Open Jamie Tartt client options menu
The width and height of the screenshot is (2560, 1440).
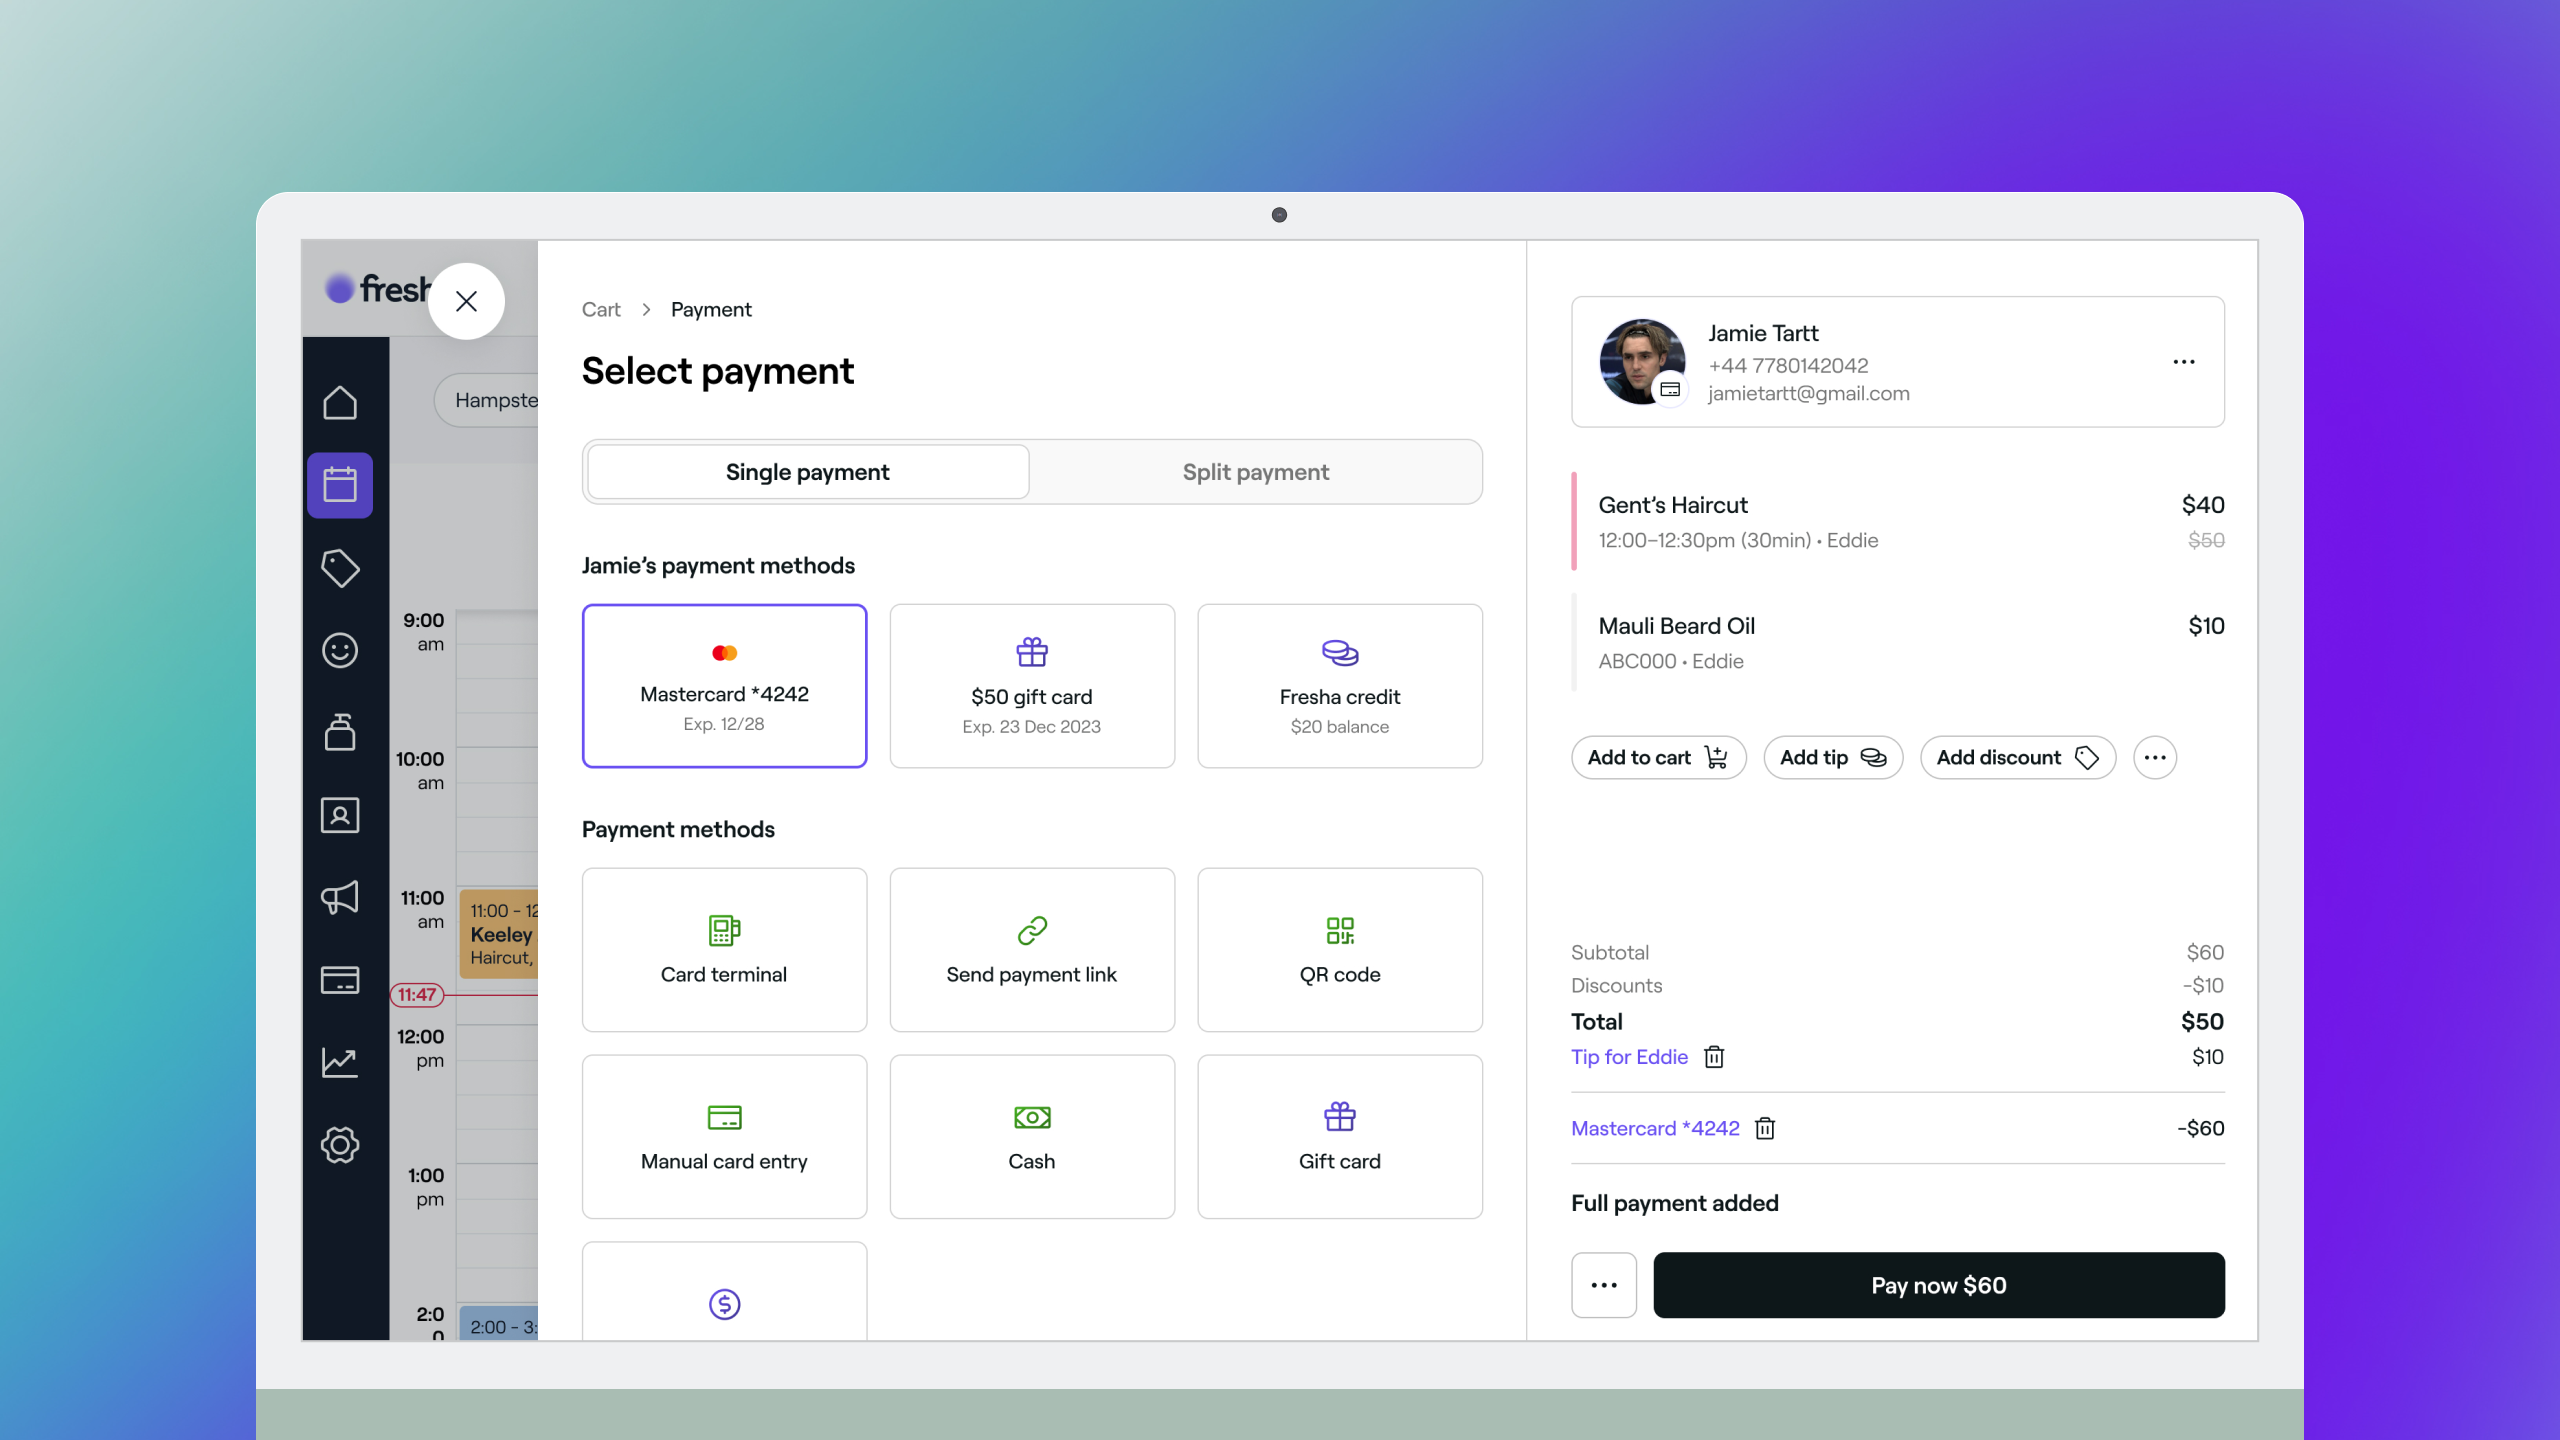[2183, 362]
